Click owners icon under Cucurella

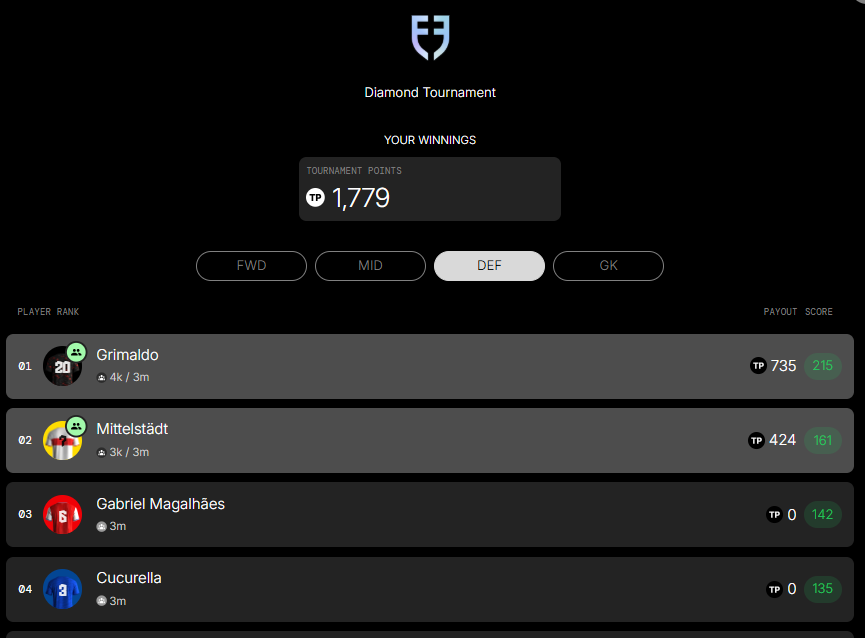[x=102, y=601]
